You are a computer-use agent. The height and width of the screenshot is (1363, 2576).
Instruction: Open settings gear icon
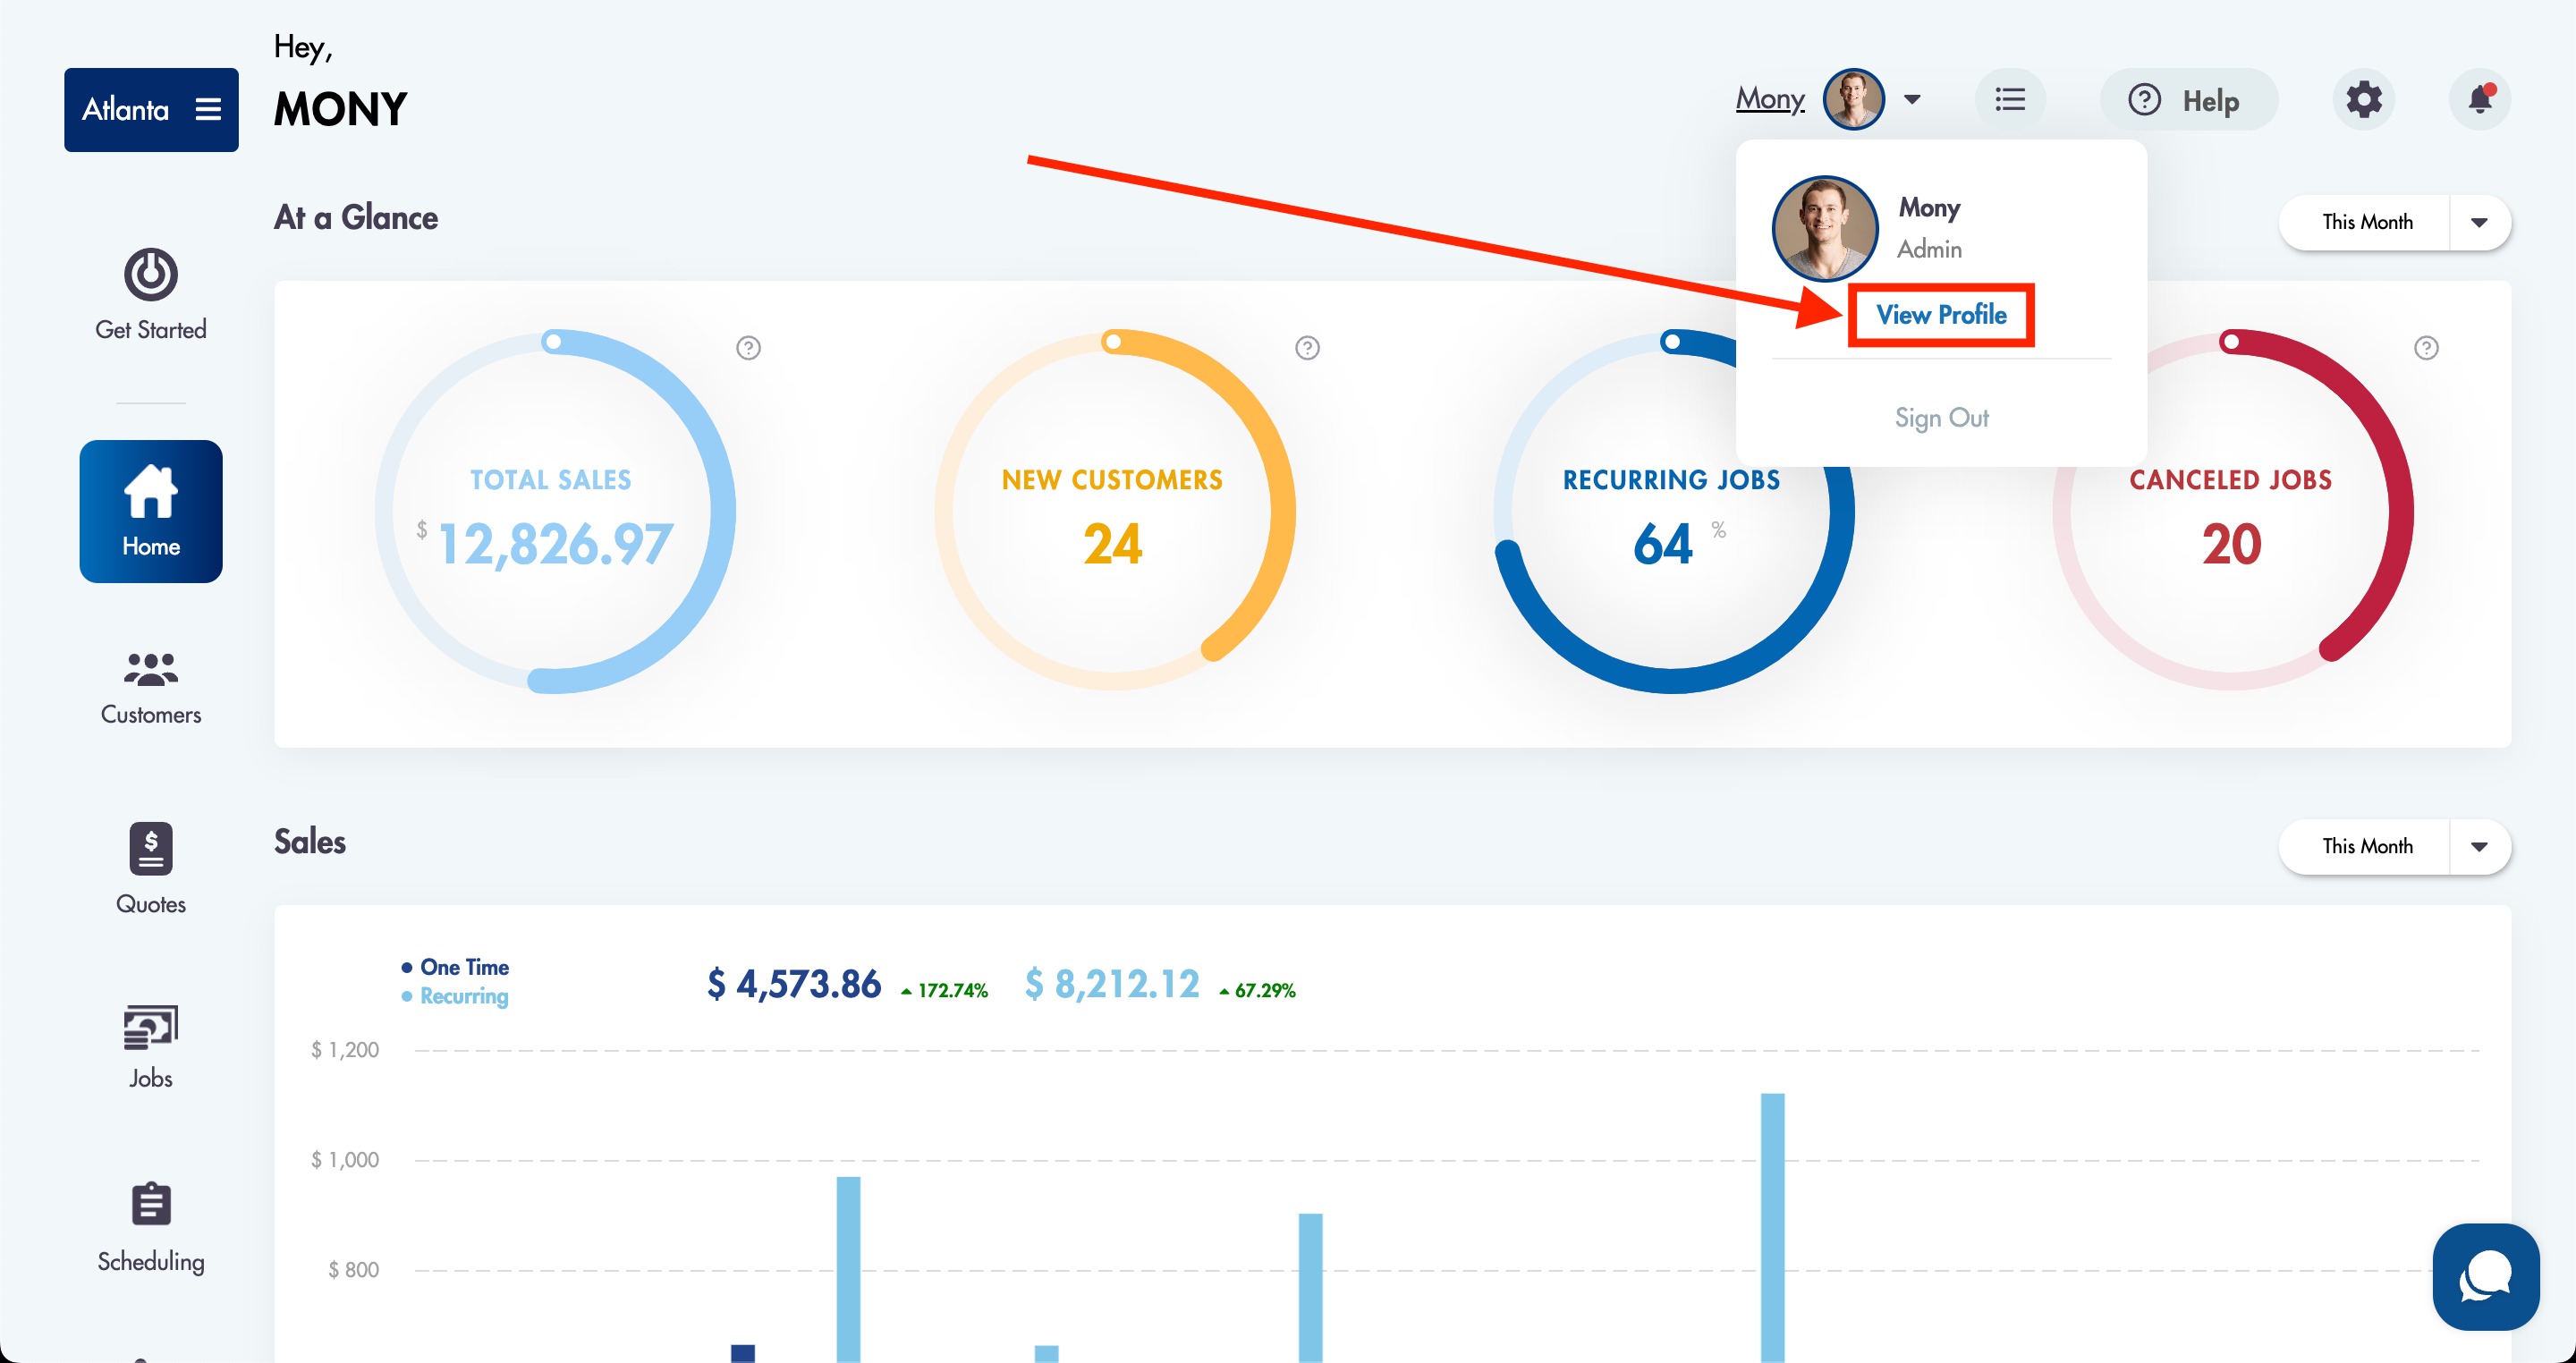pyautogui.click(x=2363, y=100)
